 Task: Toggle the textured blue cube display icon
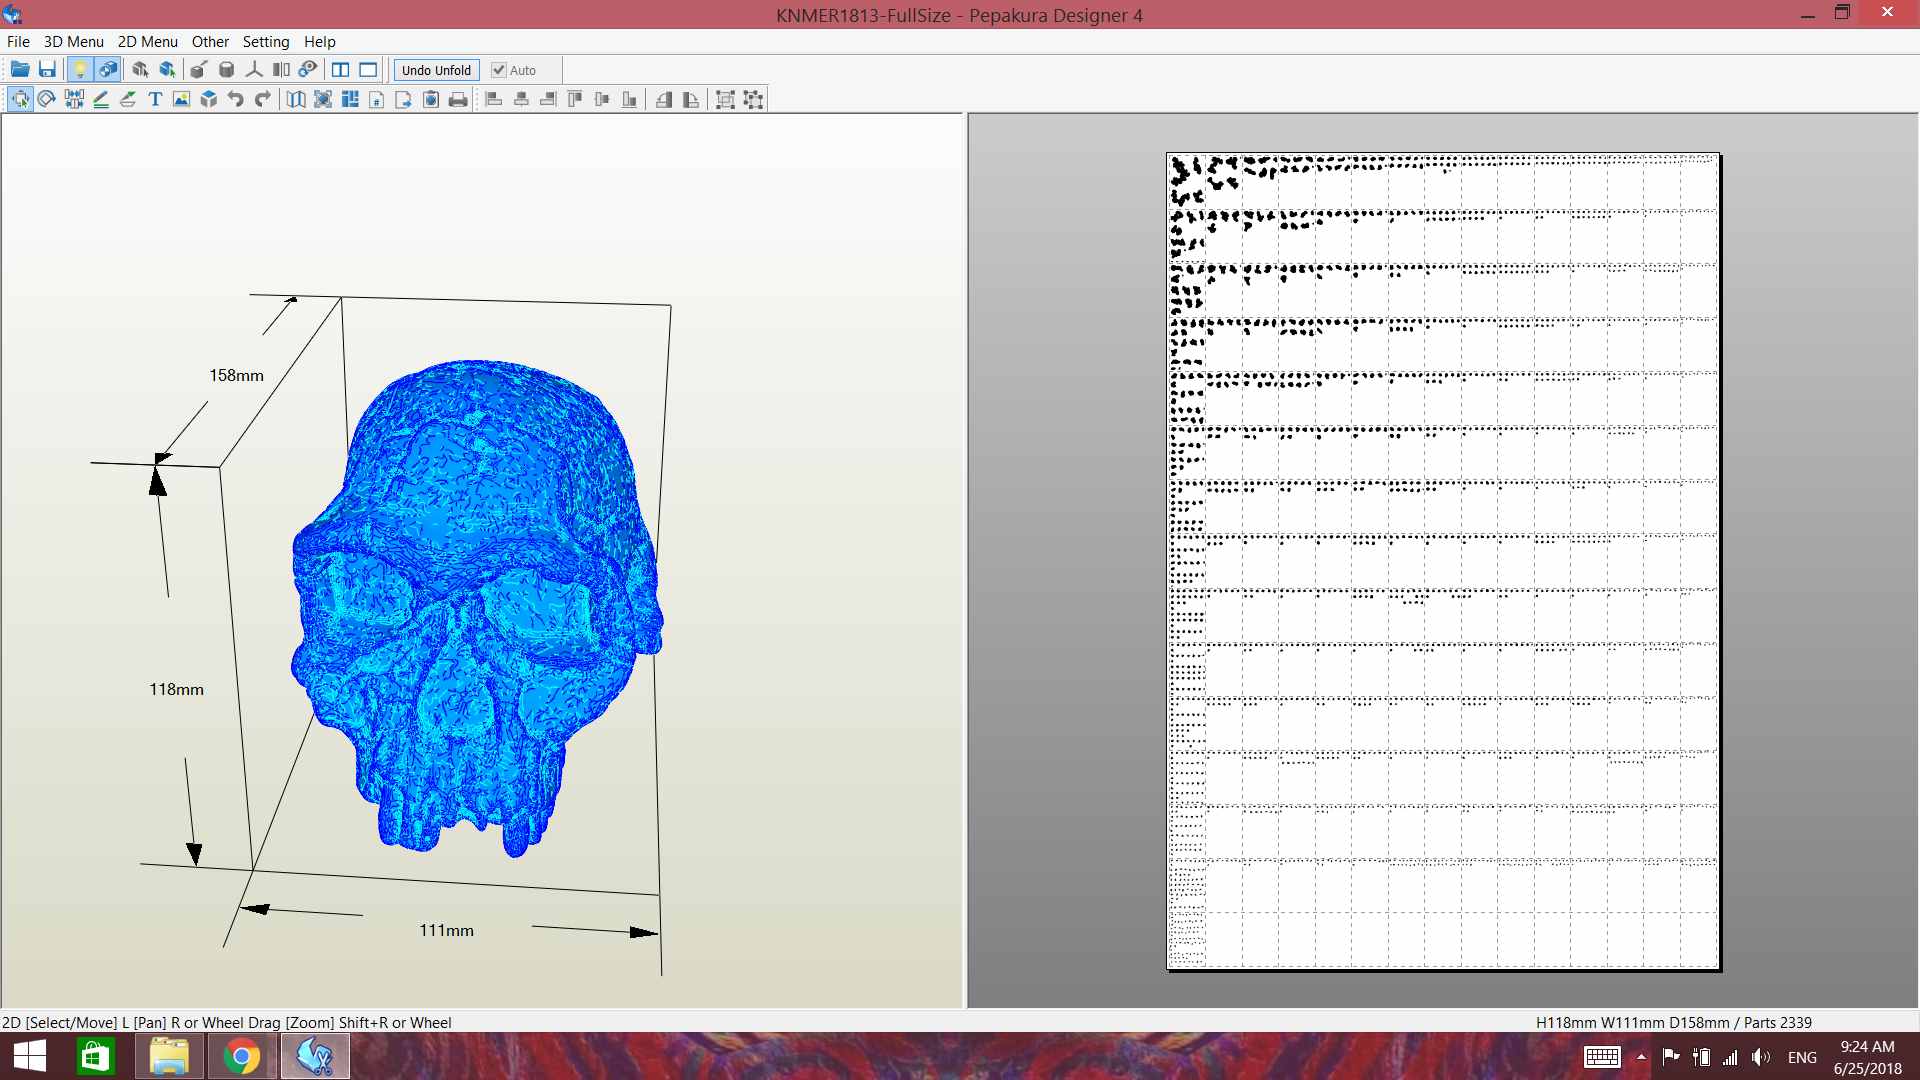[x=107, y=70]
